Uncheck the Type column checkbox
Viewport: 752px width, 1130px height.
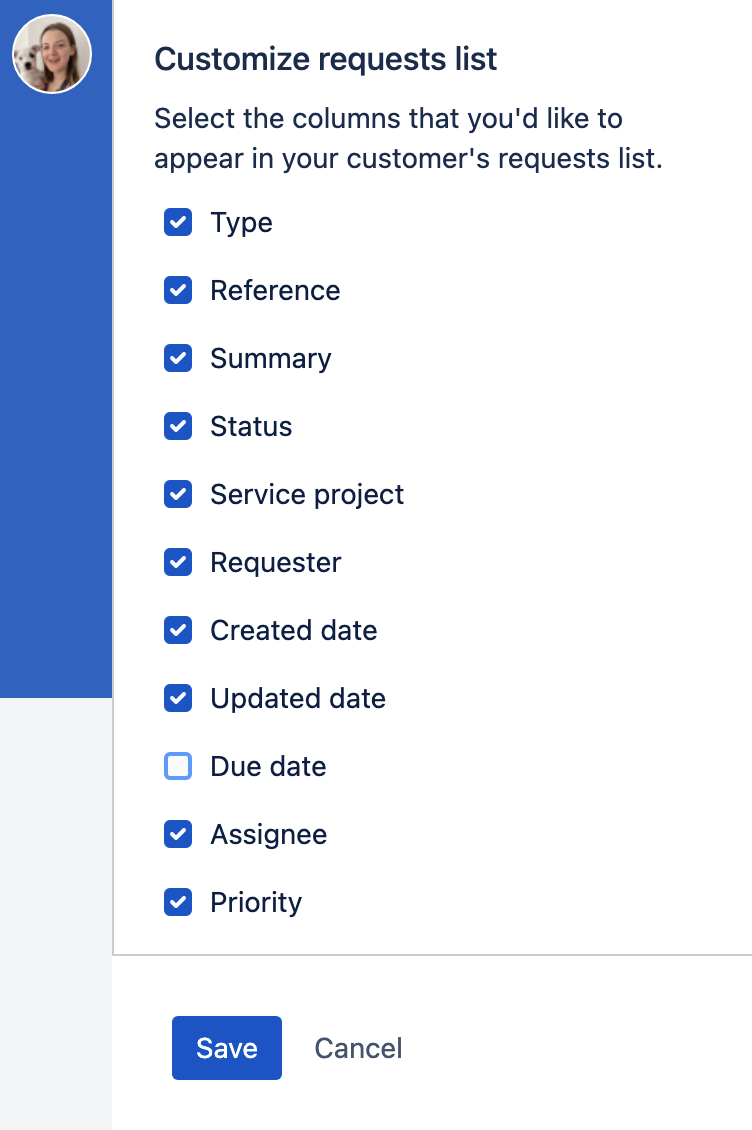tap(178, 222)
